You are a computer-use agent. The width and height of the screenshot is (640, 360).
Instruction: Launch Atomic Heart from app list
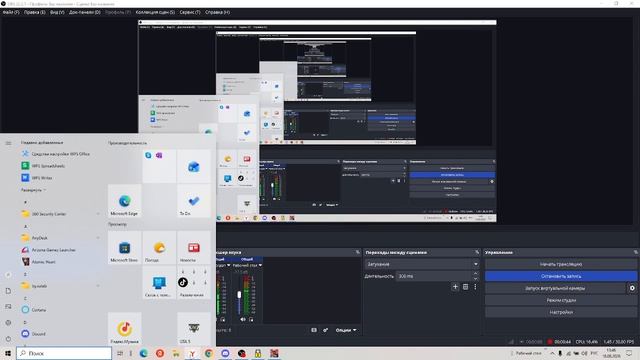38,262
